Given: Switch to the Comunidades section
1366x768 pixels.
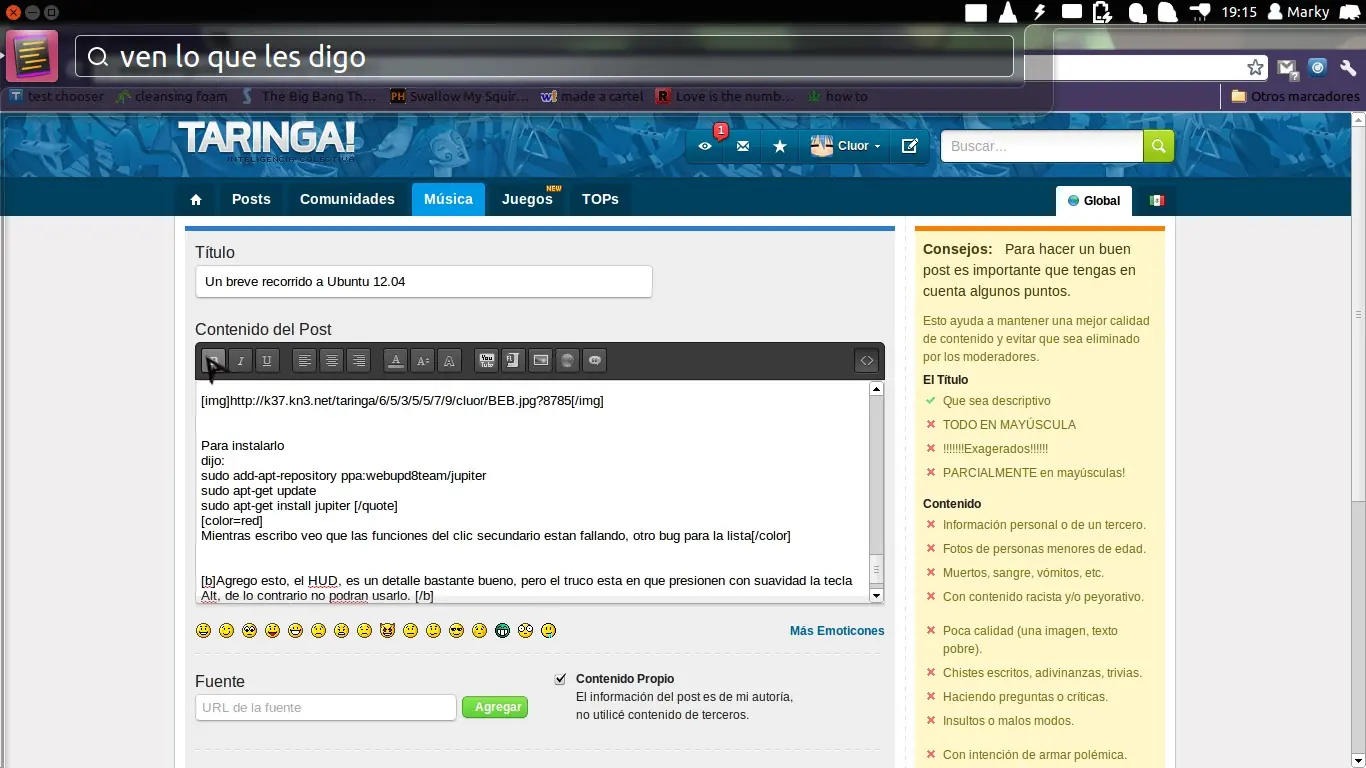Looking at the screenshot, I should pos(347,199).
